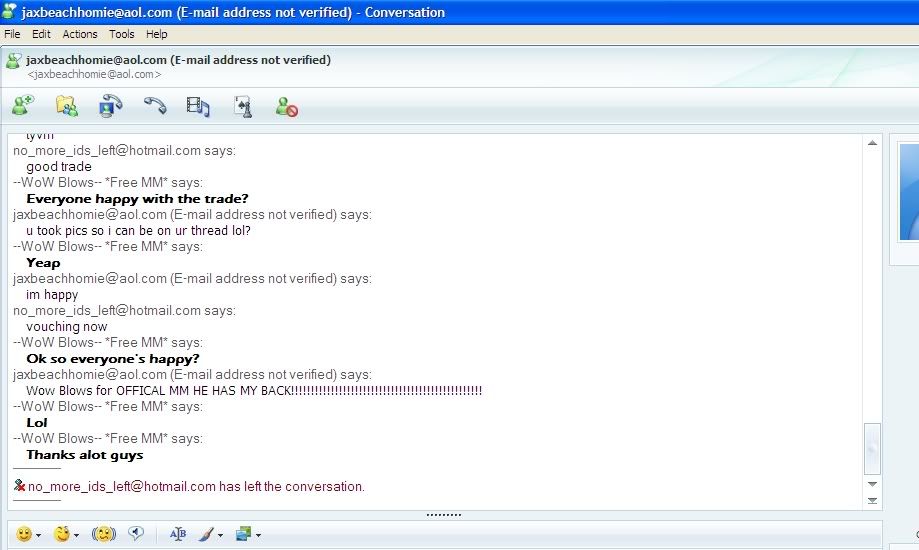This screenshot has height=550, width=919.
Task: Open the Edit menu
Action: [x=41, y=34]
